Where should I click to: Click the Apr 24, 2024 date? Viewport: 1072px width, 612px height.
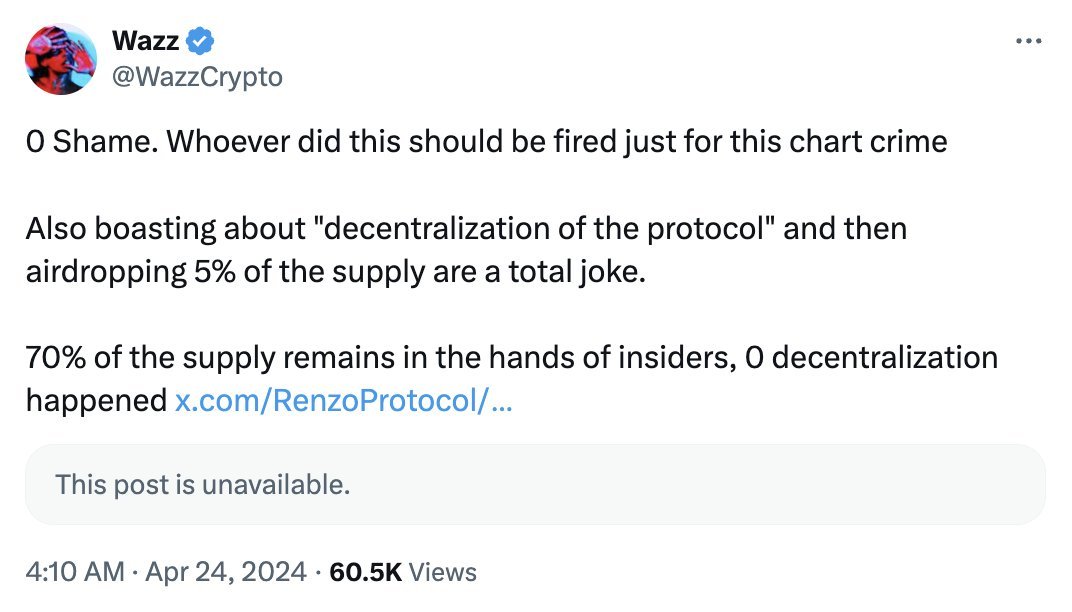click(x=226, y=572)
